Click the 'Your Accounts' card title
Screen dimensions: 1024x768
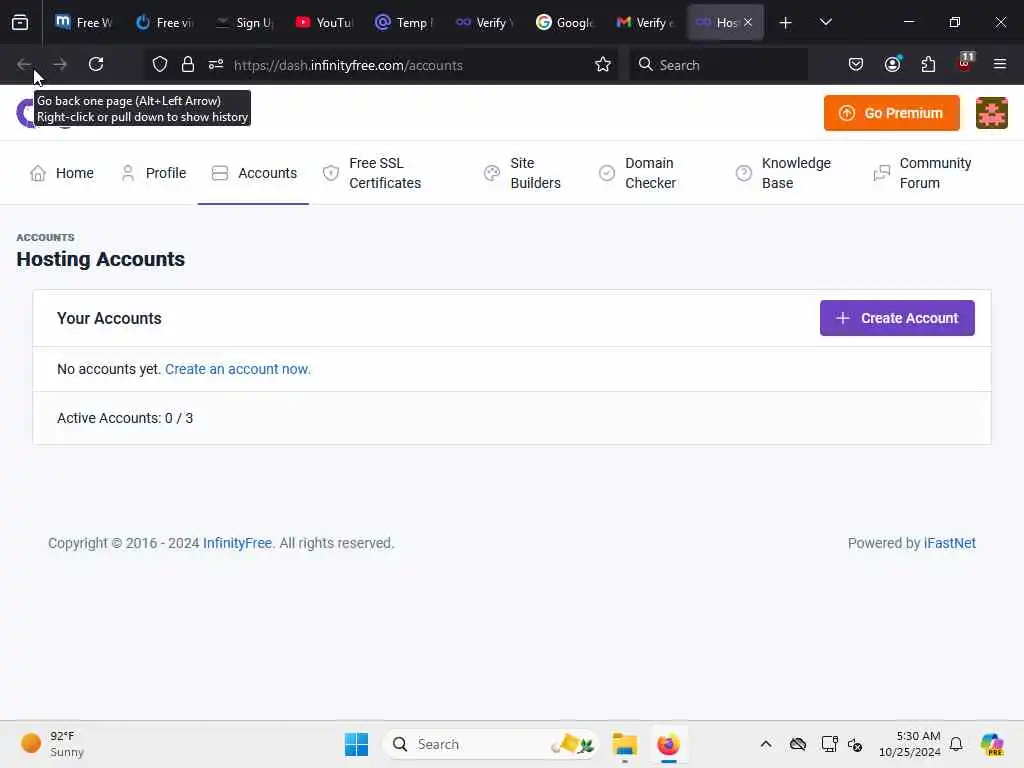click(109, 318)
